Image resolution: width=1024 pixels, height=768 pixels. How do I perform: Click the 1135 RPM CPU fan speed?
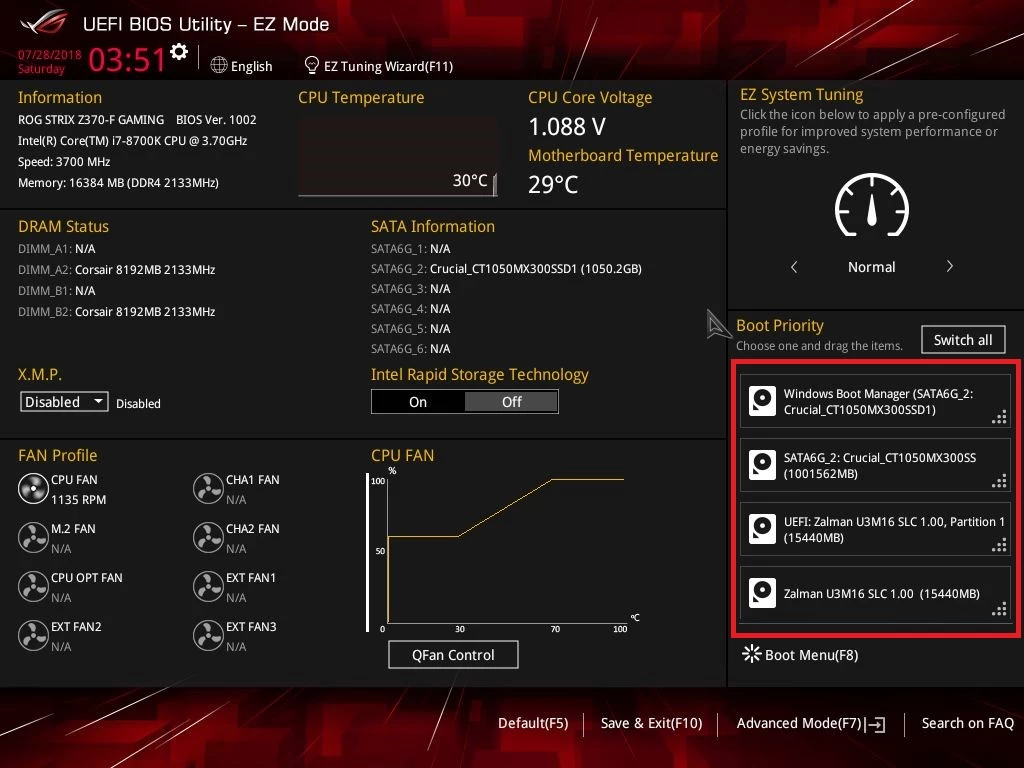coord(78,500)
